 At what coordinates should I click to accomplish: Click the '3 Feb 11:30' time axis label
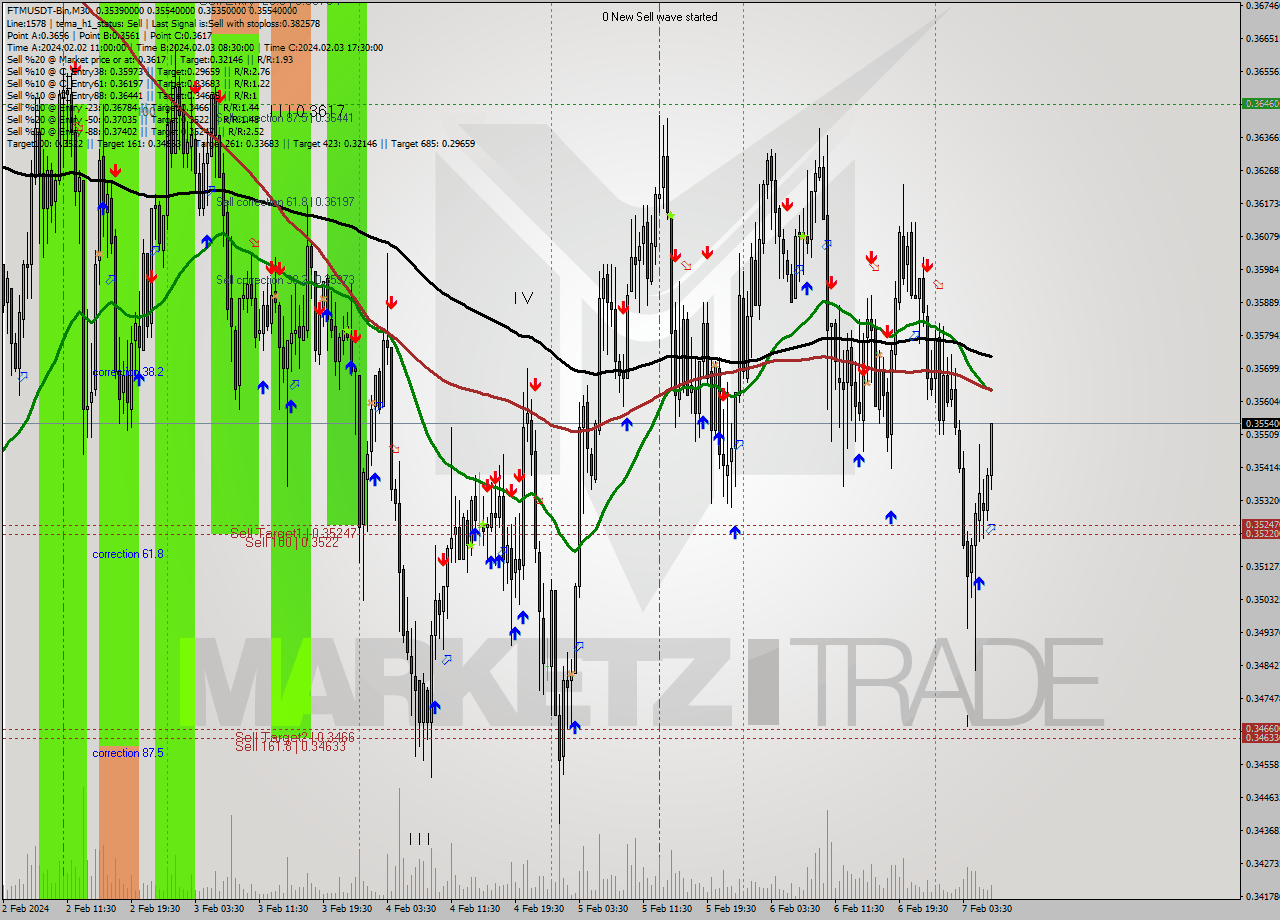point(283,909)
